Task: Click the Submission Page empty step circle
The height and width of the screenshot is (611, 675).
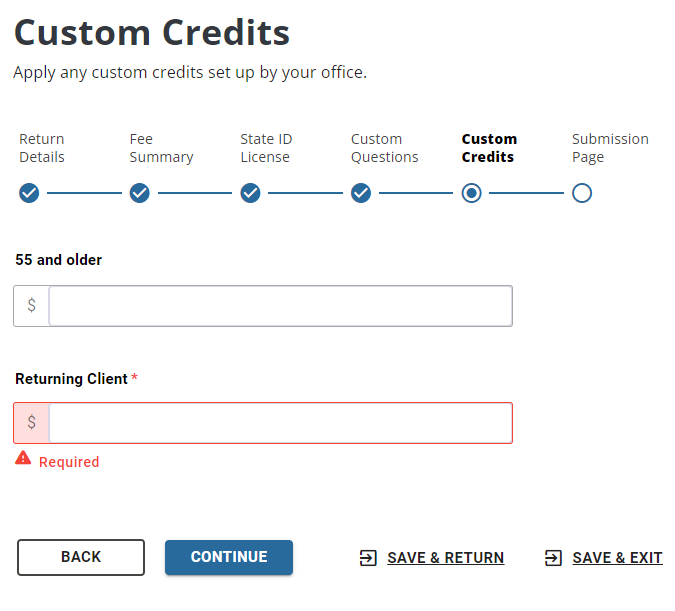Action: pos(582,193)
